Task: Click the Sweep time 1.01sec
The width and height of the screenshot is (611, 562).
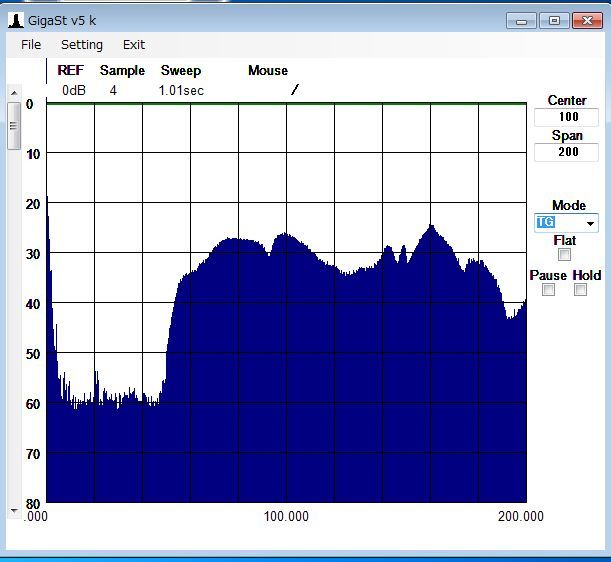Action: [181, 90]
